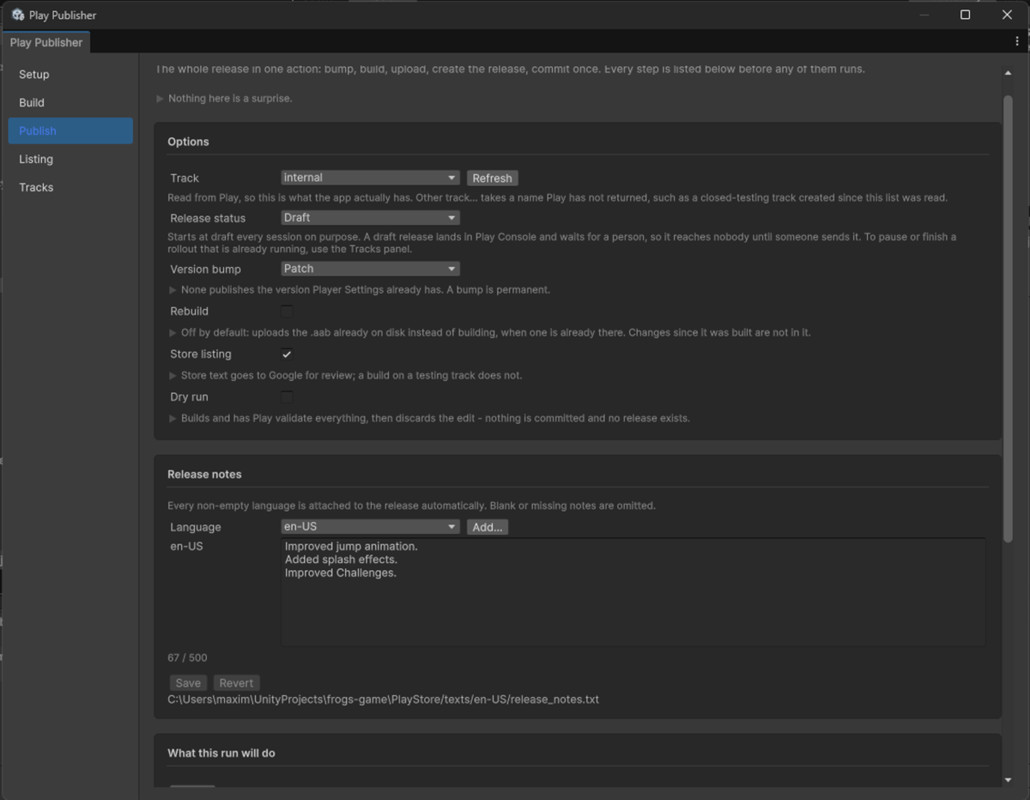Image resolution: width=1030 pixels, height=800 pixels.
Task: Open the three-dot tab options menu
Action: [x=1017, y=41]
